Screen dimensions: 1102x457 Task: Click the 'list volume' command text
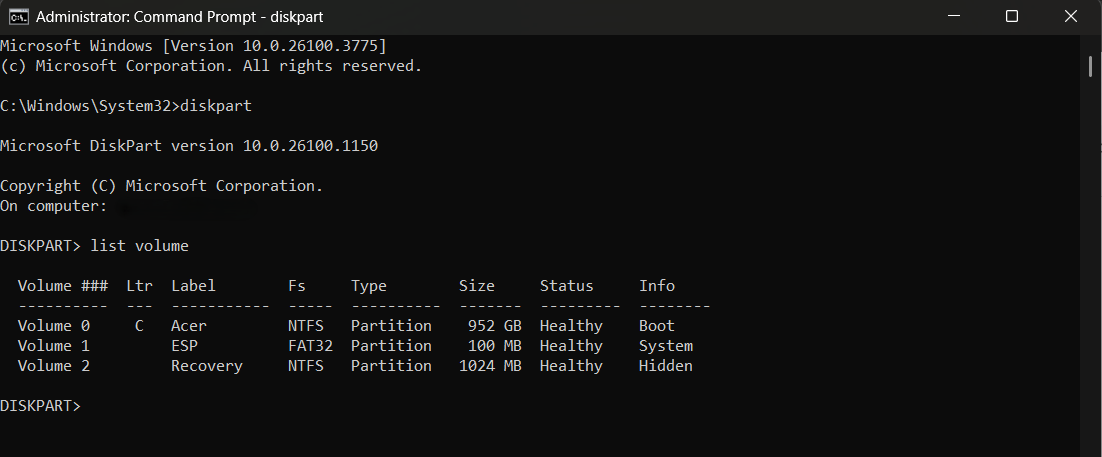(x=139, y=245)
